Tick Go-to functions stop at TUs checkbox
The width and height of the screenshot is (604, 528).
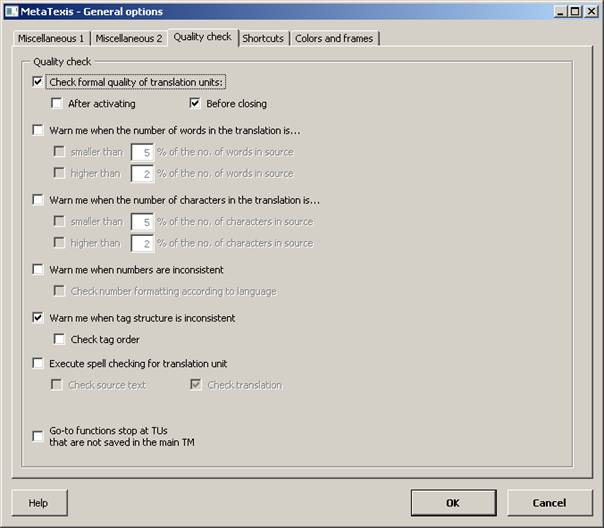pos(38,436)
